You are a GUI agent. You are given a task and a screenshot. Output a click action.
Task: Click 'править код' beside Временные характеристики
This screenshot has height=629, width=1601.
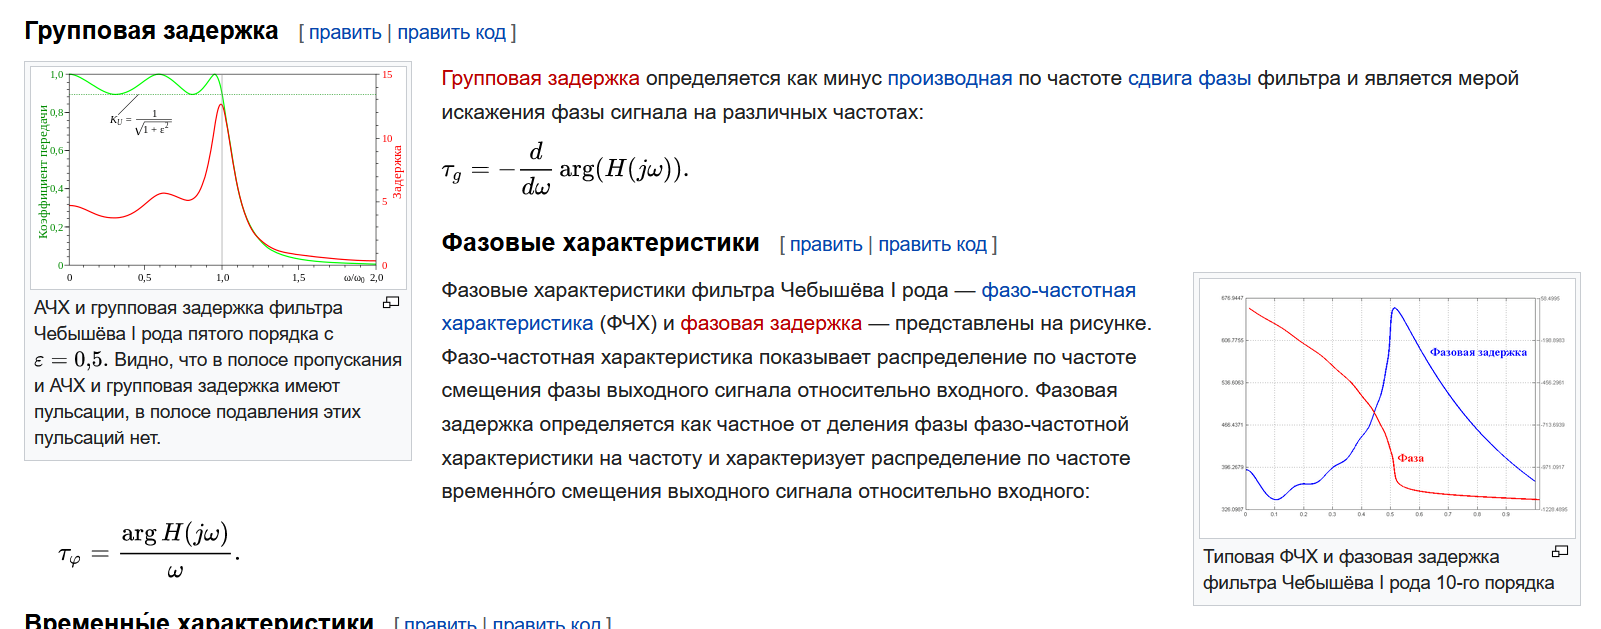(x=546, y=622)
